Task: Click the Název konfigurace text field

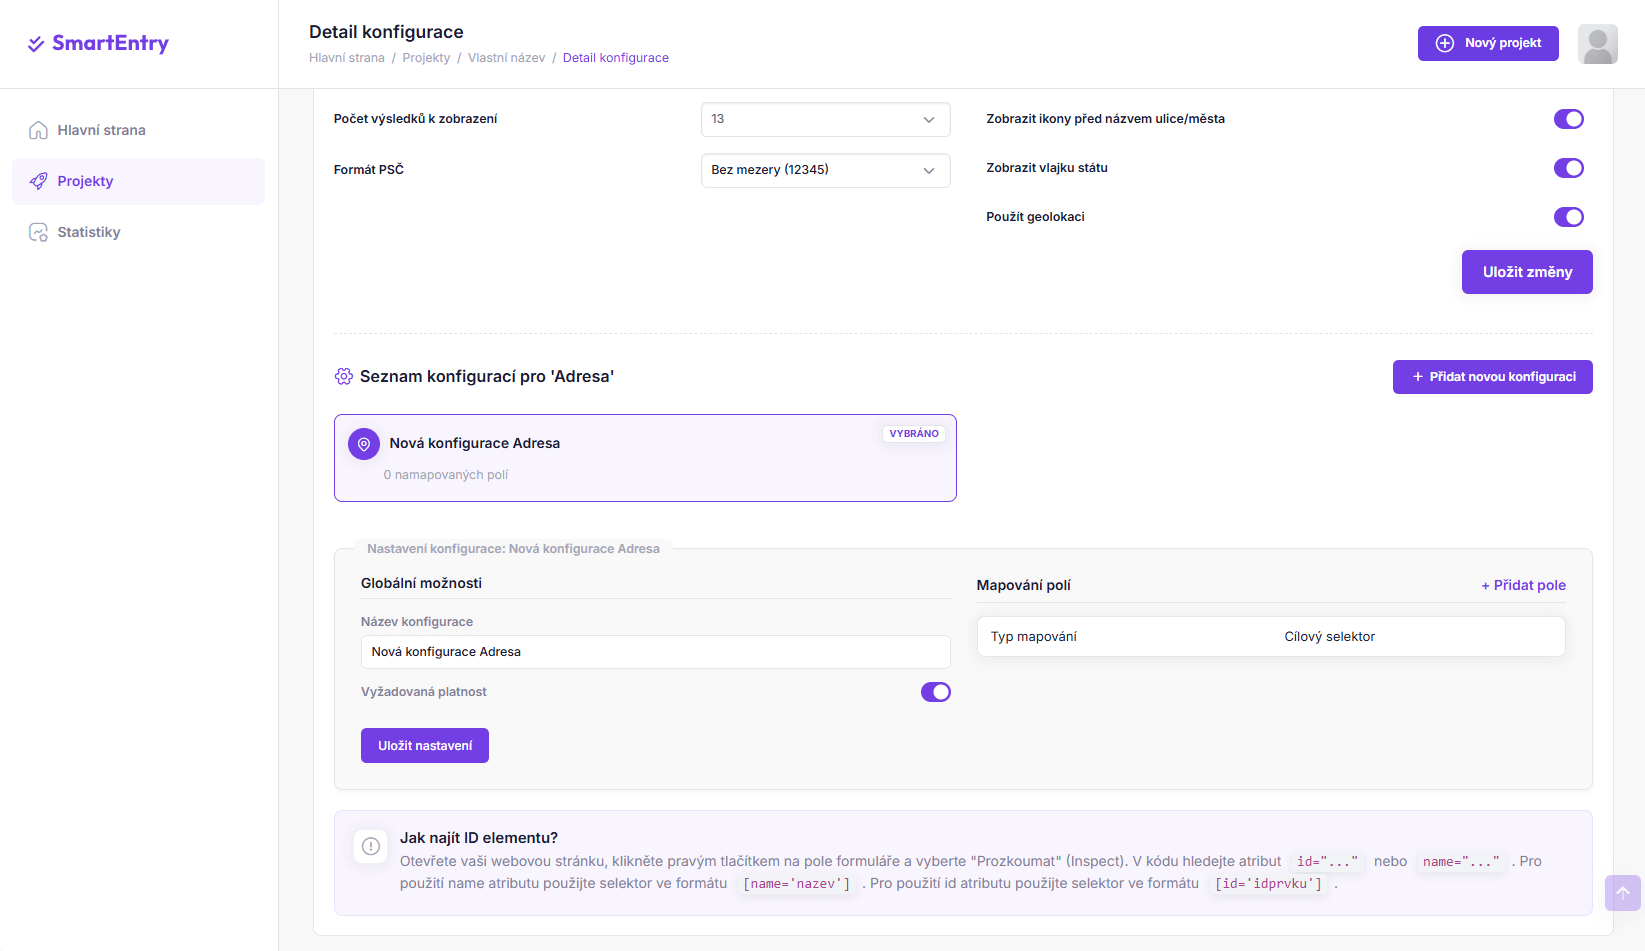Action: (655, 652)
